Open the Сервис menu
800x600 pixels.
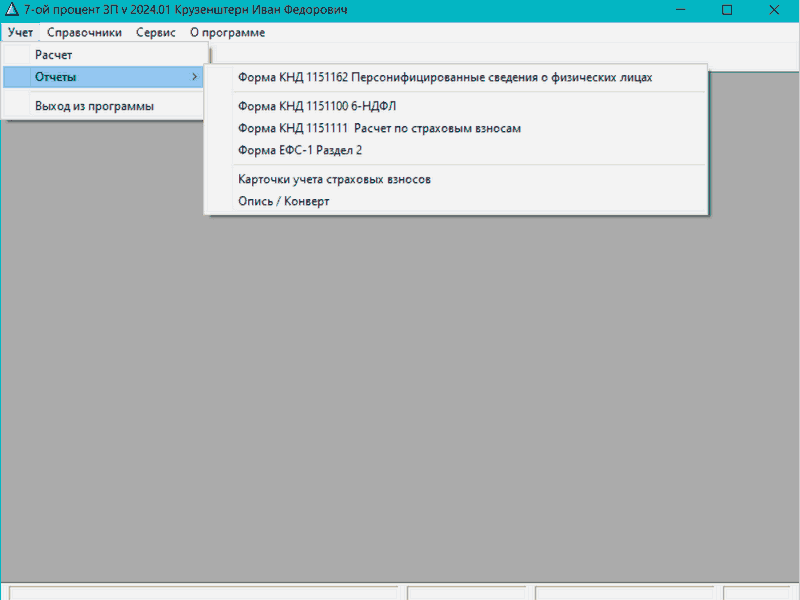click(155, 32)
